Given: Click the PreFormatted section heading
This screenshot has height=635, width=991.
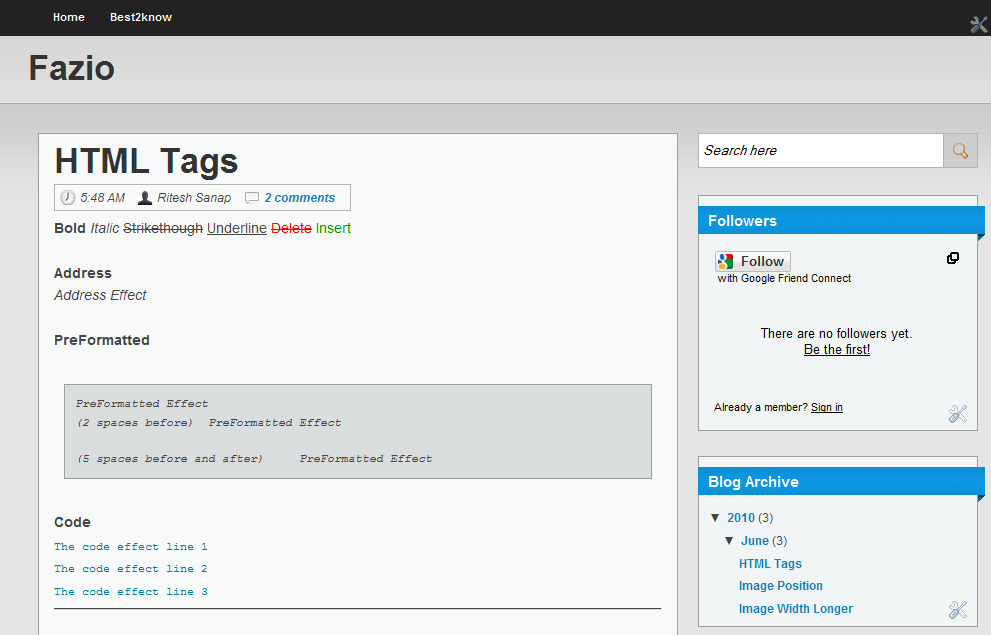Looking at the screenshot, I should point(102,340).
